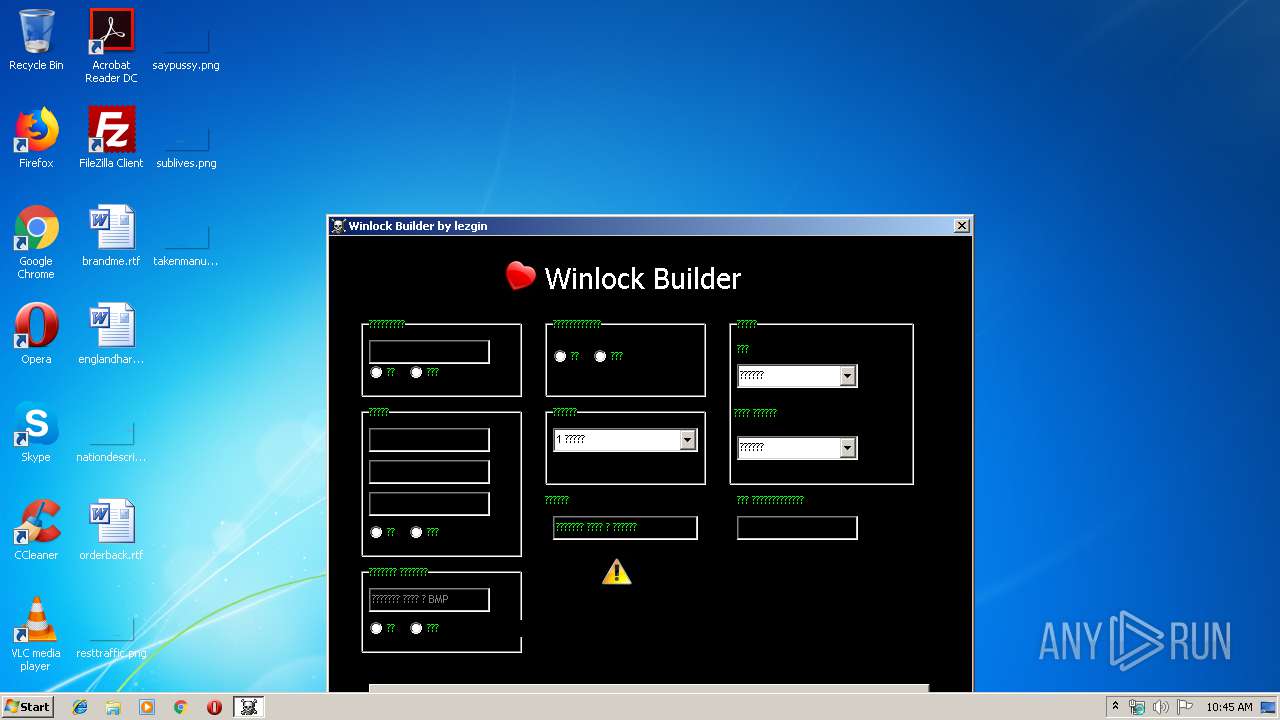This screenshot has width=1280, height=720.
Task: Click the BMP path input field
Action: [429, 600]
